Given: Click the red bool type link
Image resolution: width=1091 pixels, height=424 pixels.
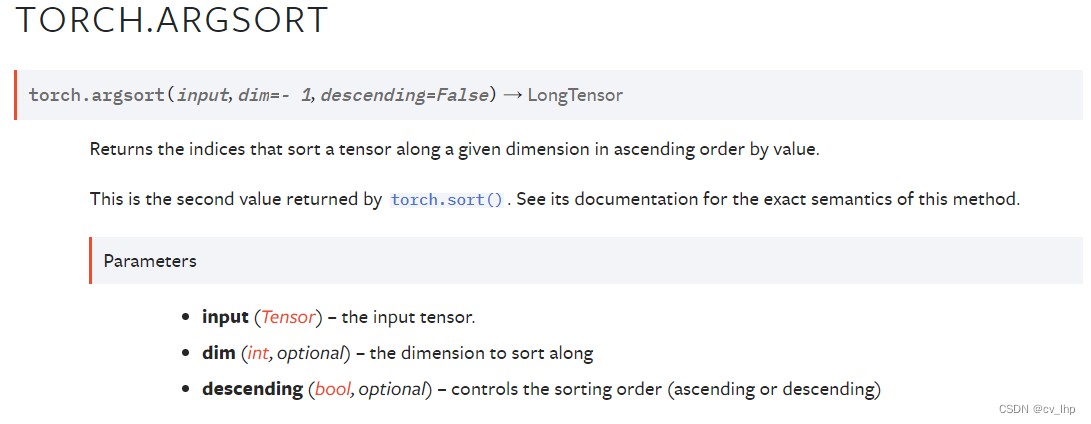Looking at the screenshot, I should point(333,389).
